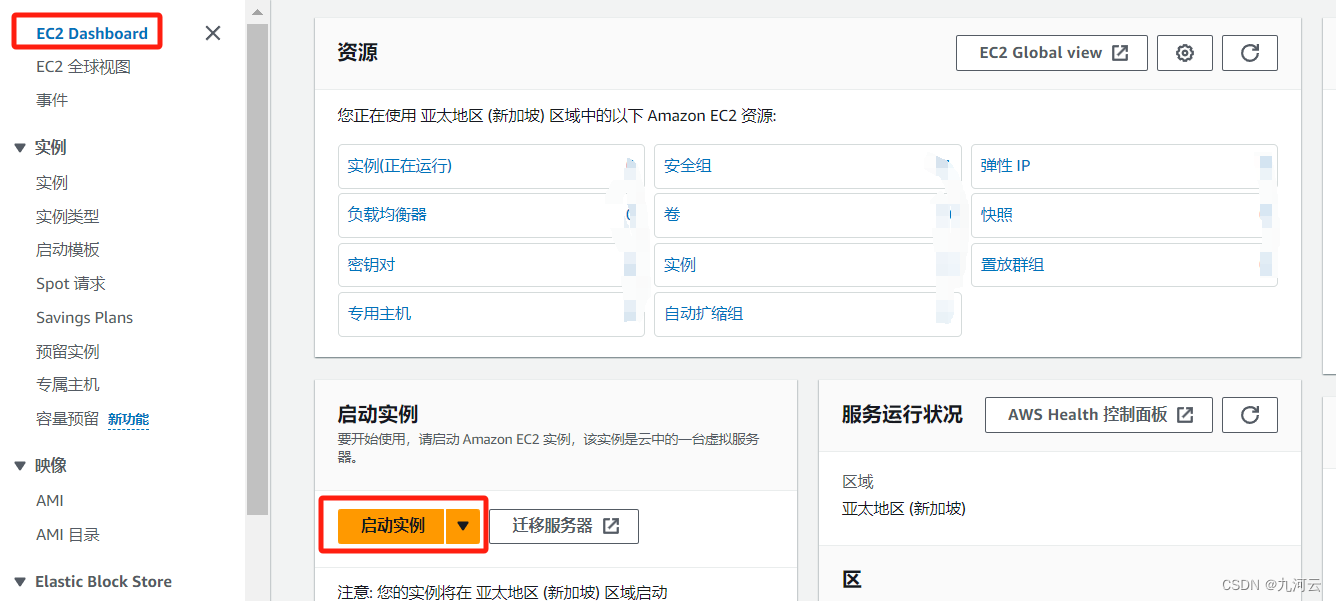Open AMI 目录 in sidebar
This screenshot has height=601, width=1336.
68,534
